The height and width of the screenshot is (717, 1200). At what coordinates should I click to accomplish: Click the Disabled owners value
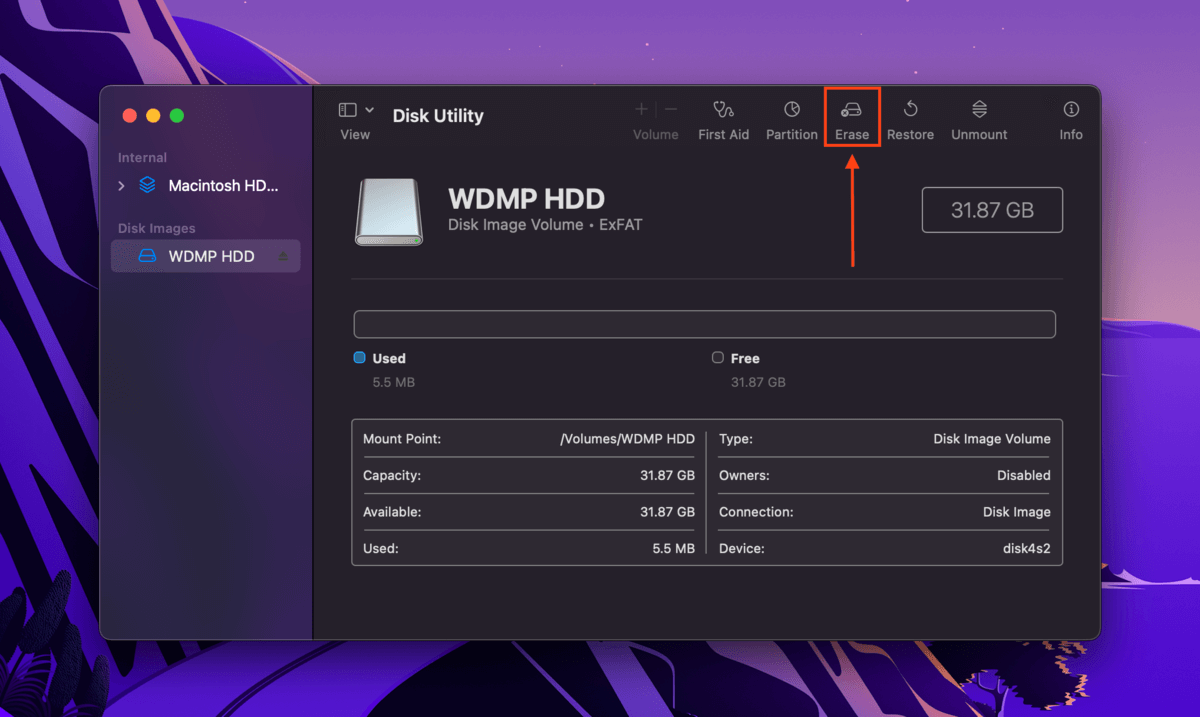tap(1024, 475)
